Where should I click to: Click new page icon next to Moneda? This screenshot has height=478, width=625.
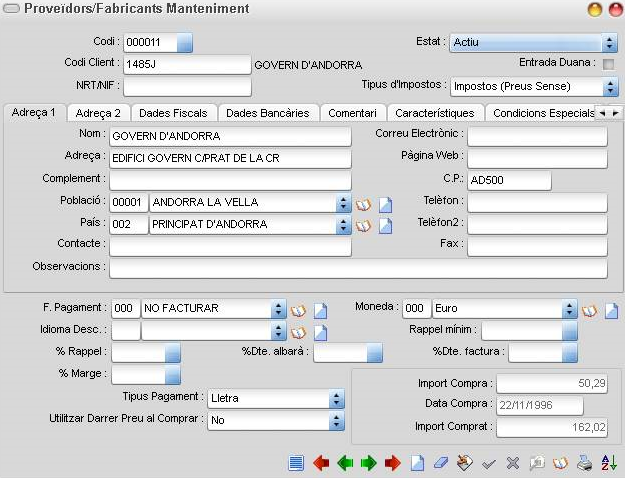pyautogui.click(x=611, y=311)
